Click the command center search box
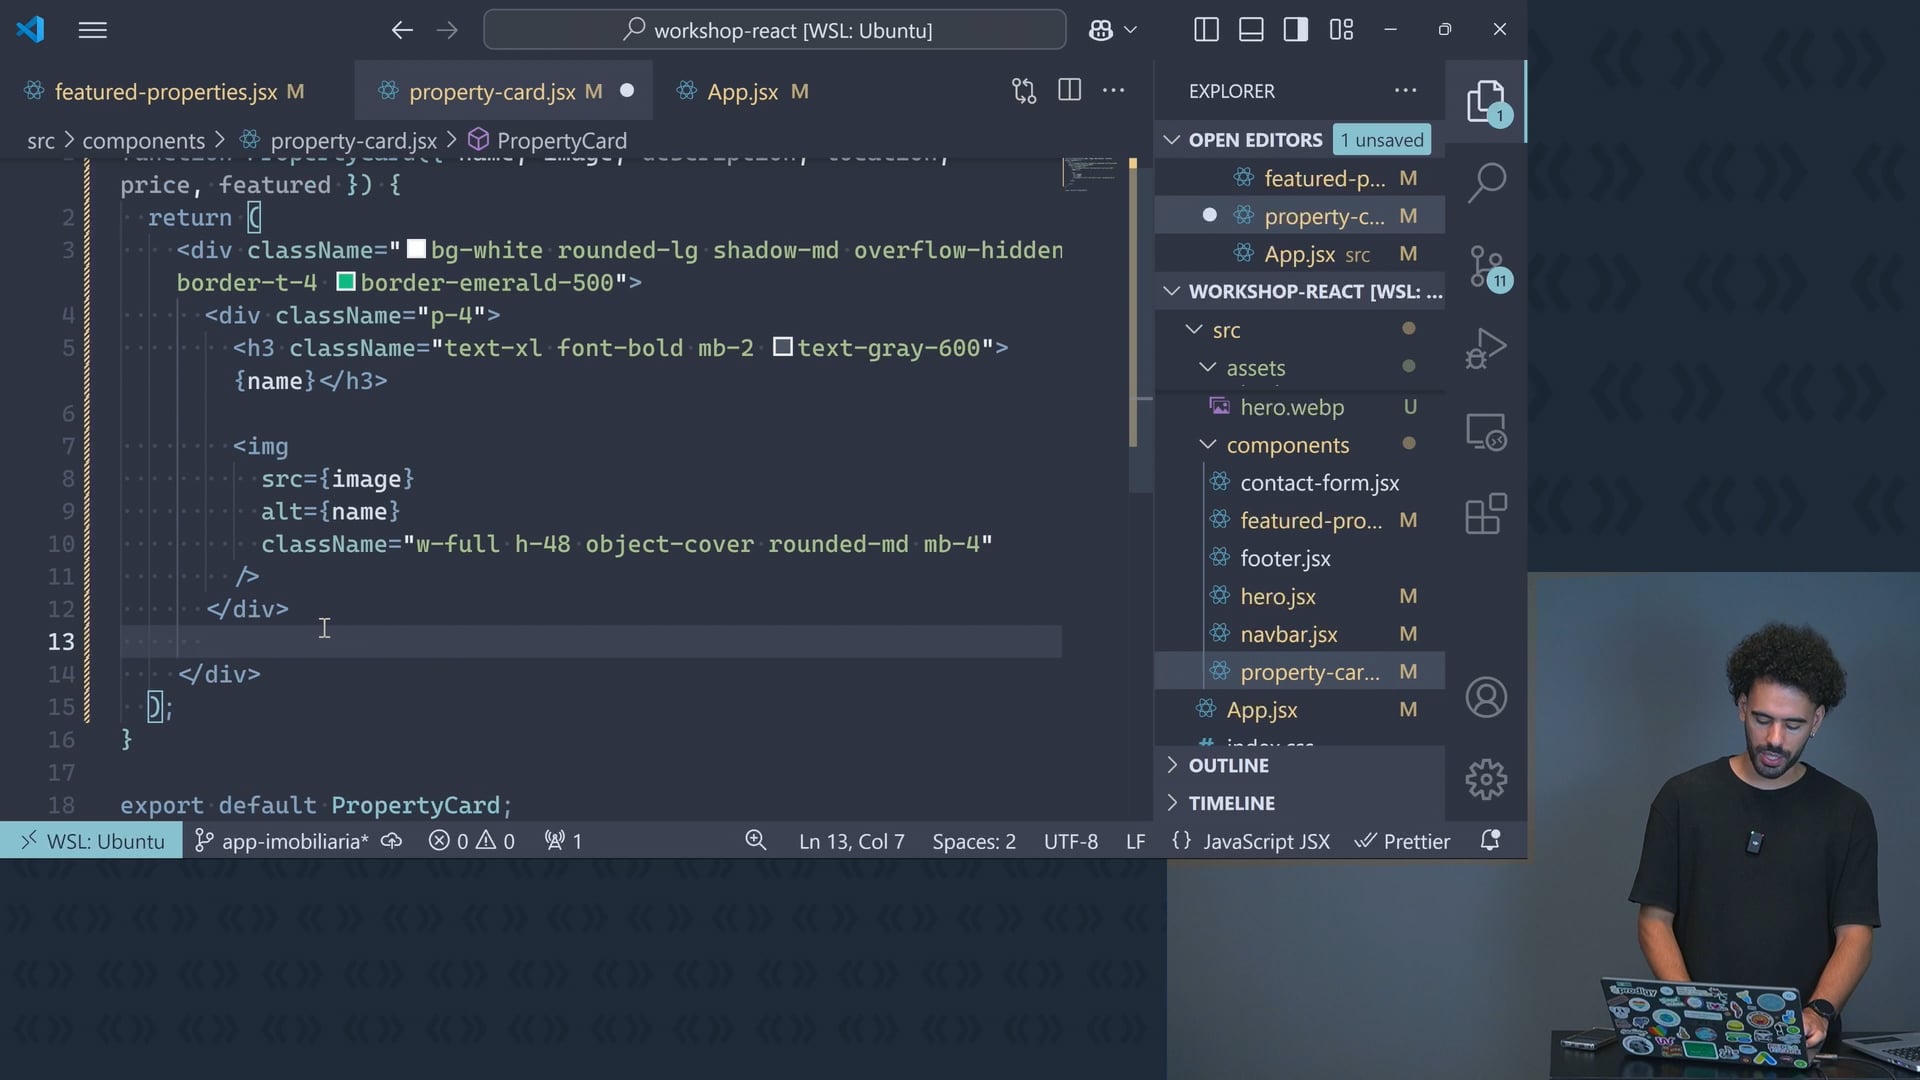 point(775,30)
